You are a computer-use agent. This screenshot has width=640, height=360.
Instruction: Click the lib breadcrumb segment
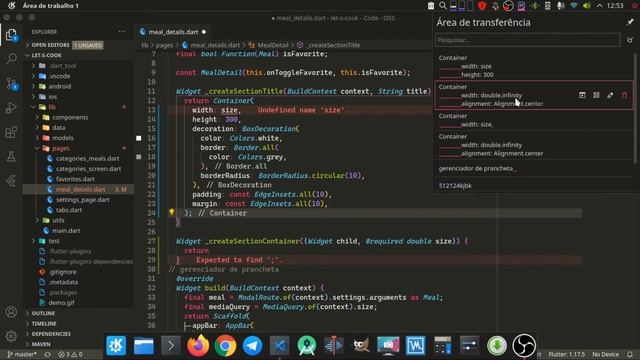click(144, 45)
